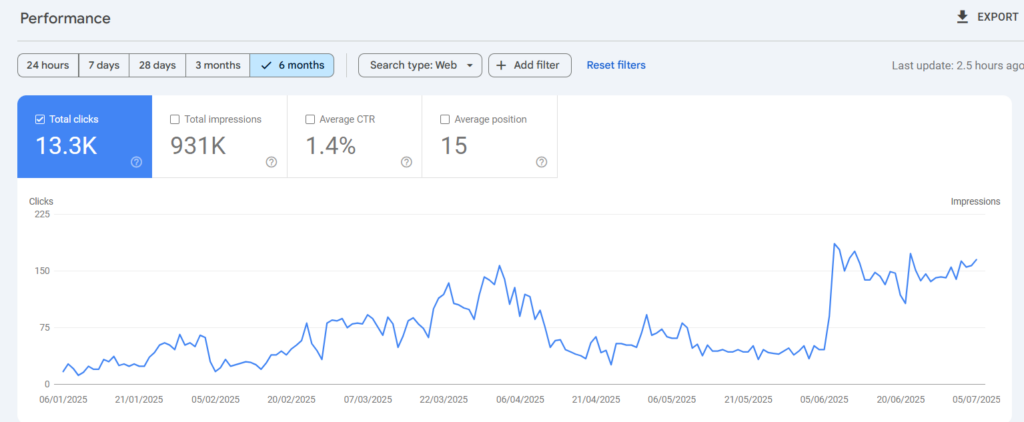Uncheck the Total clicks checkbox
Image resolution: width=1024 pixels, height=422 pixels.
(x=40, y=120)
